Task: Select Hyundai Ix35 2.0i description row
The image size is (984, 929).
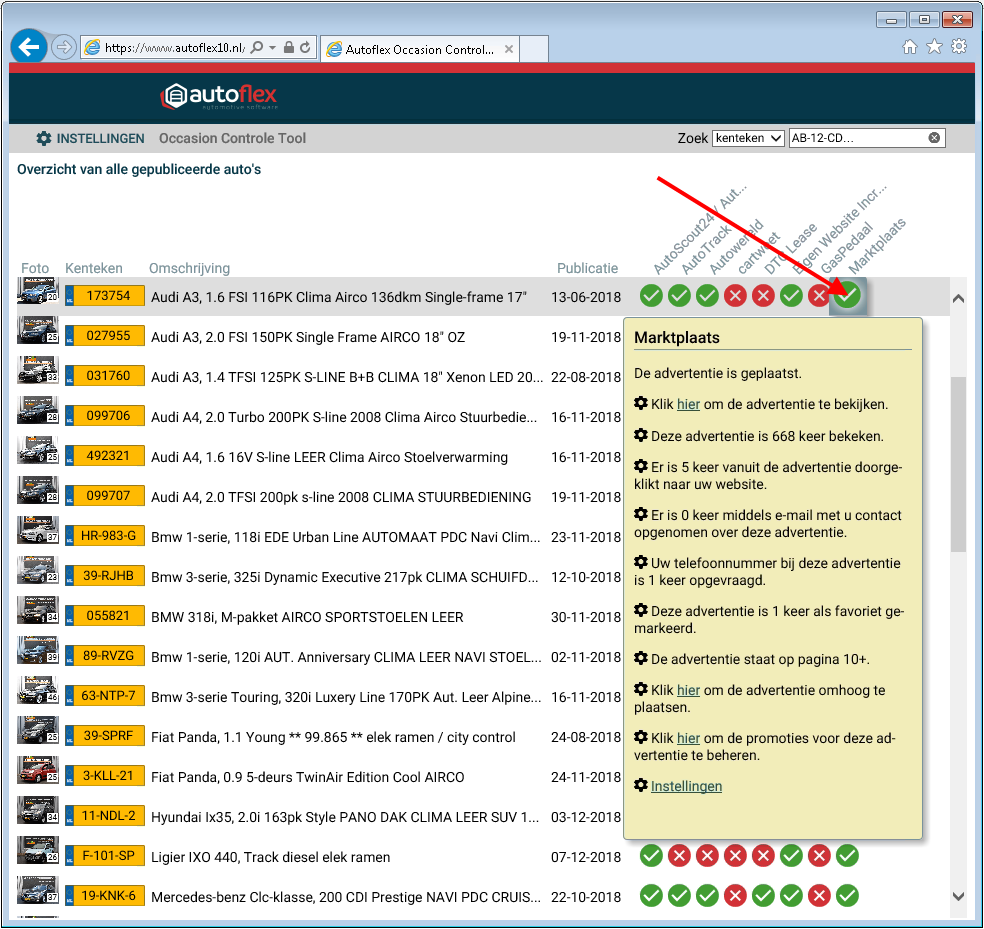Action: [345, 817]
